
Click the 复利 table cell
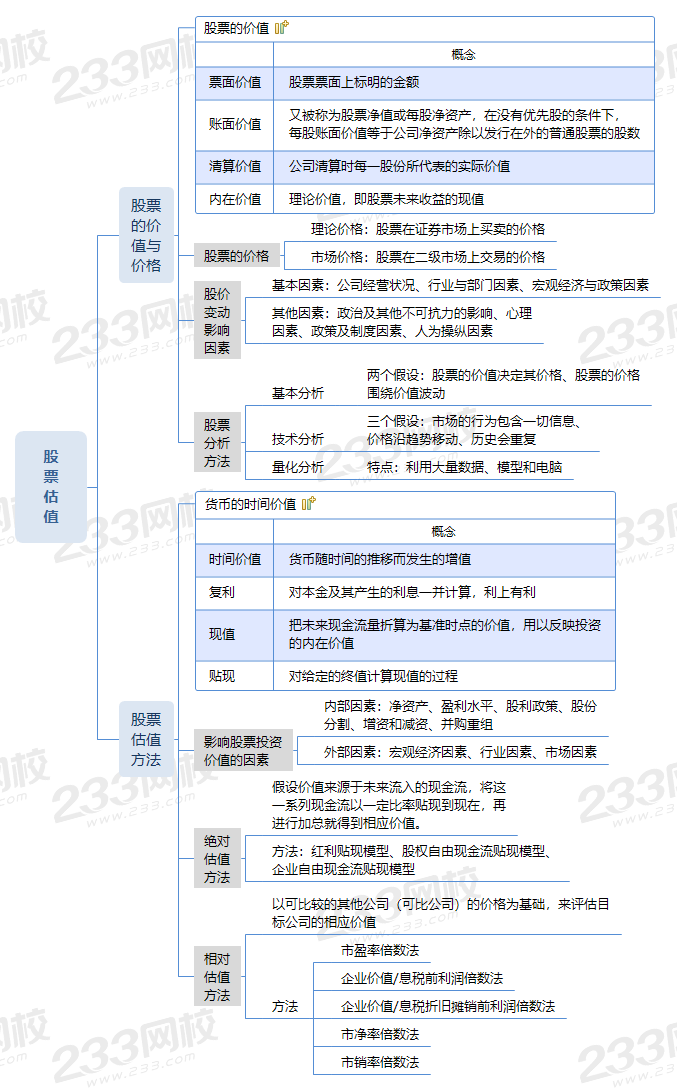[x=235, y=592]
